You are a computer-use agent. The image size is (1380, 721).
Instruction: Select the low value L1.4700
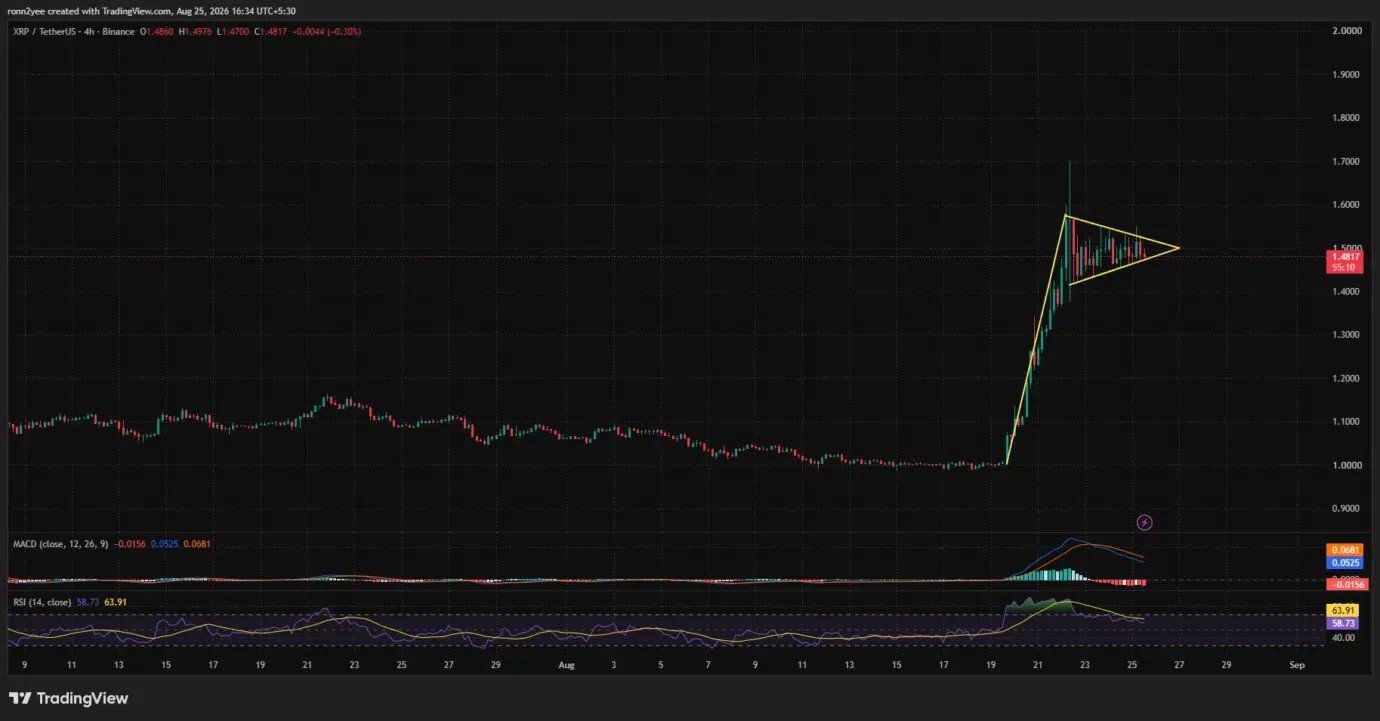click(234, 32)
